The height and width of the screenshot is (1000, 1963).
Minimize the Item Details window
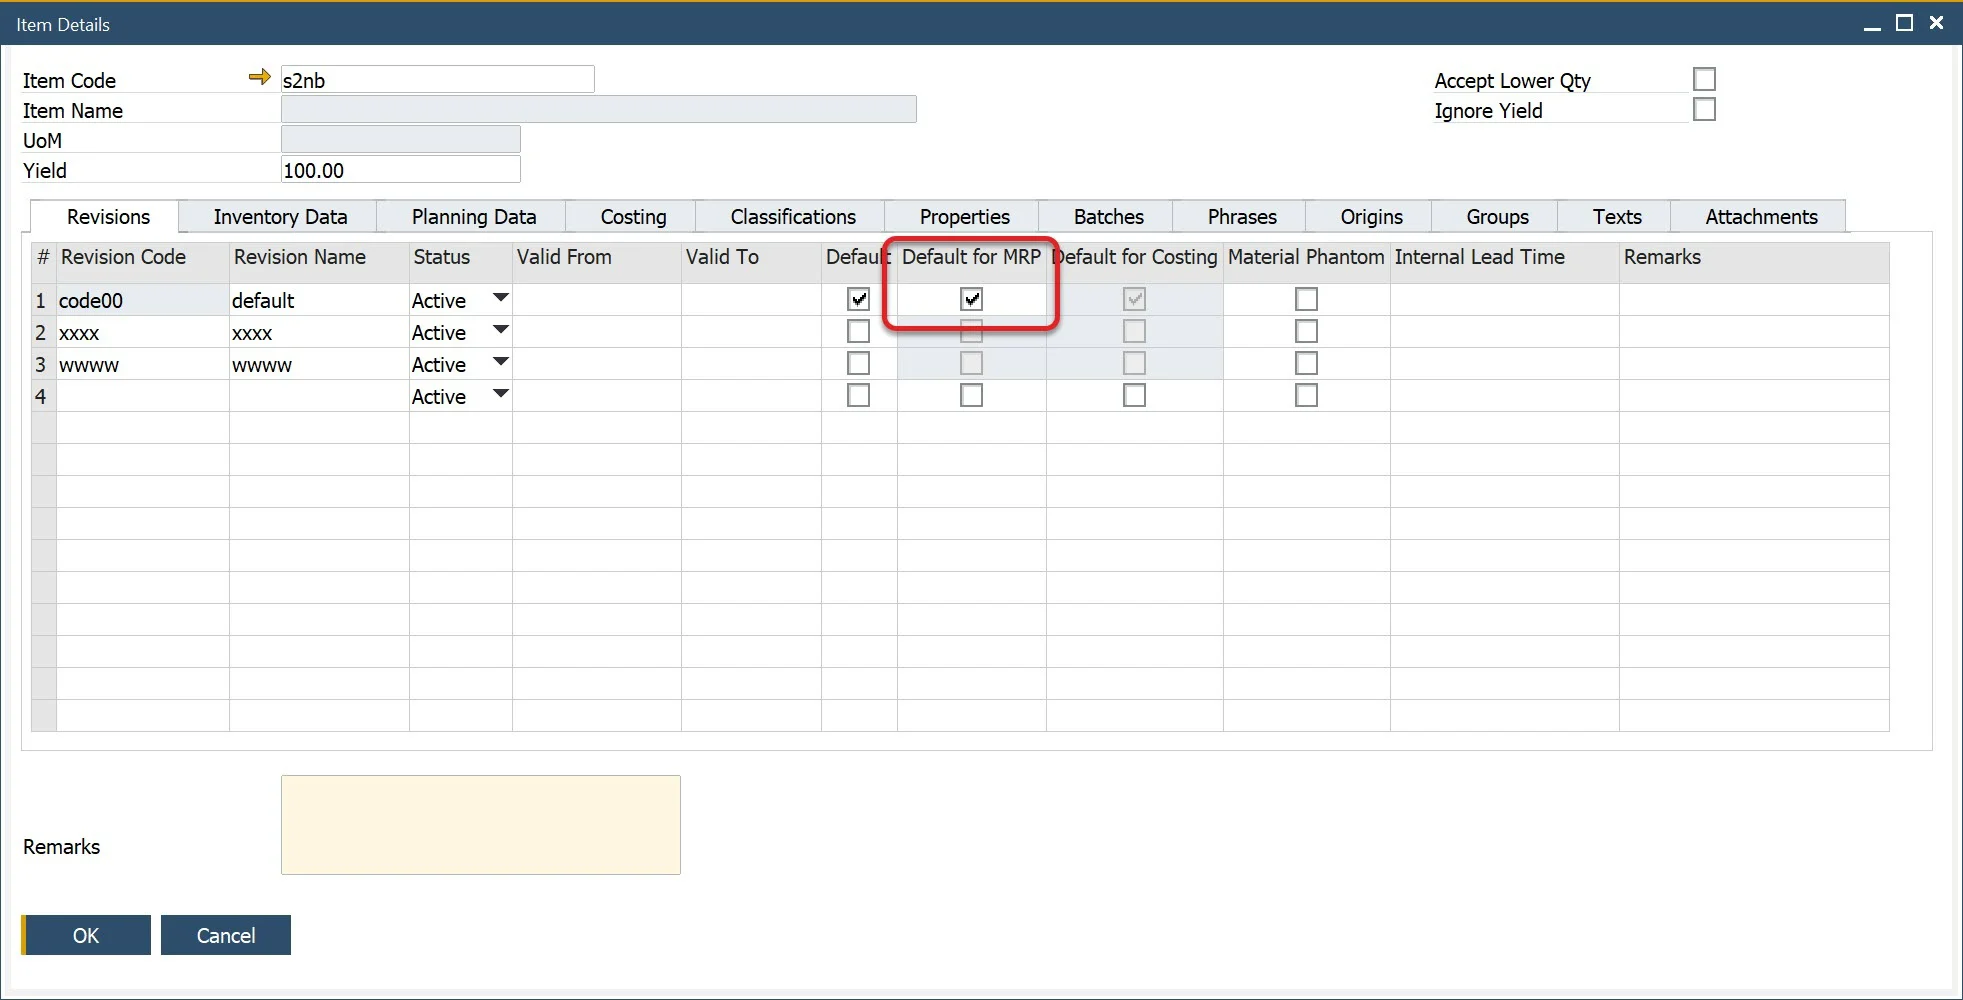click(x=1872, y=25)
